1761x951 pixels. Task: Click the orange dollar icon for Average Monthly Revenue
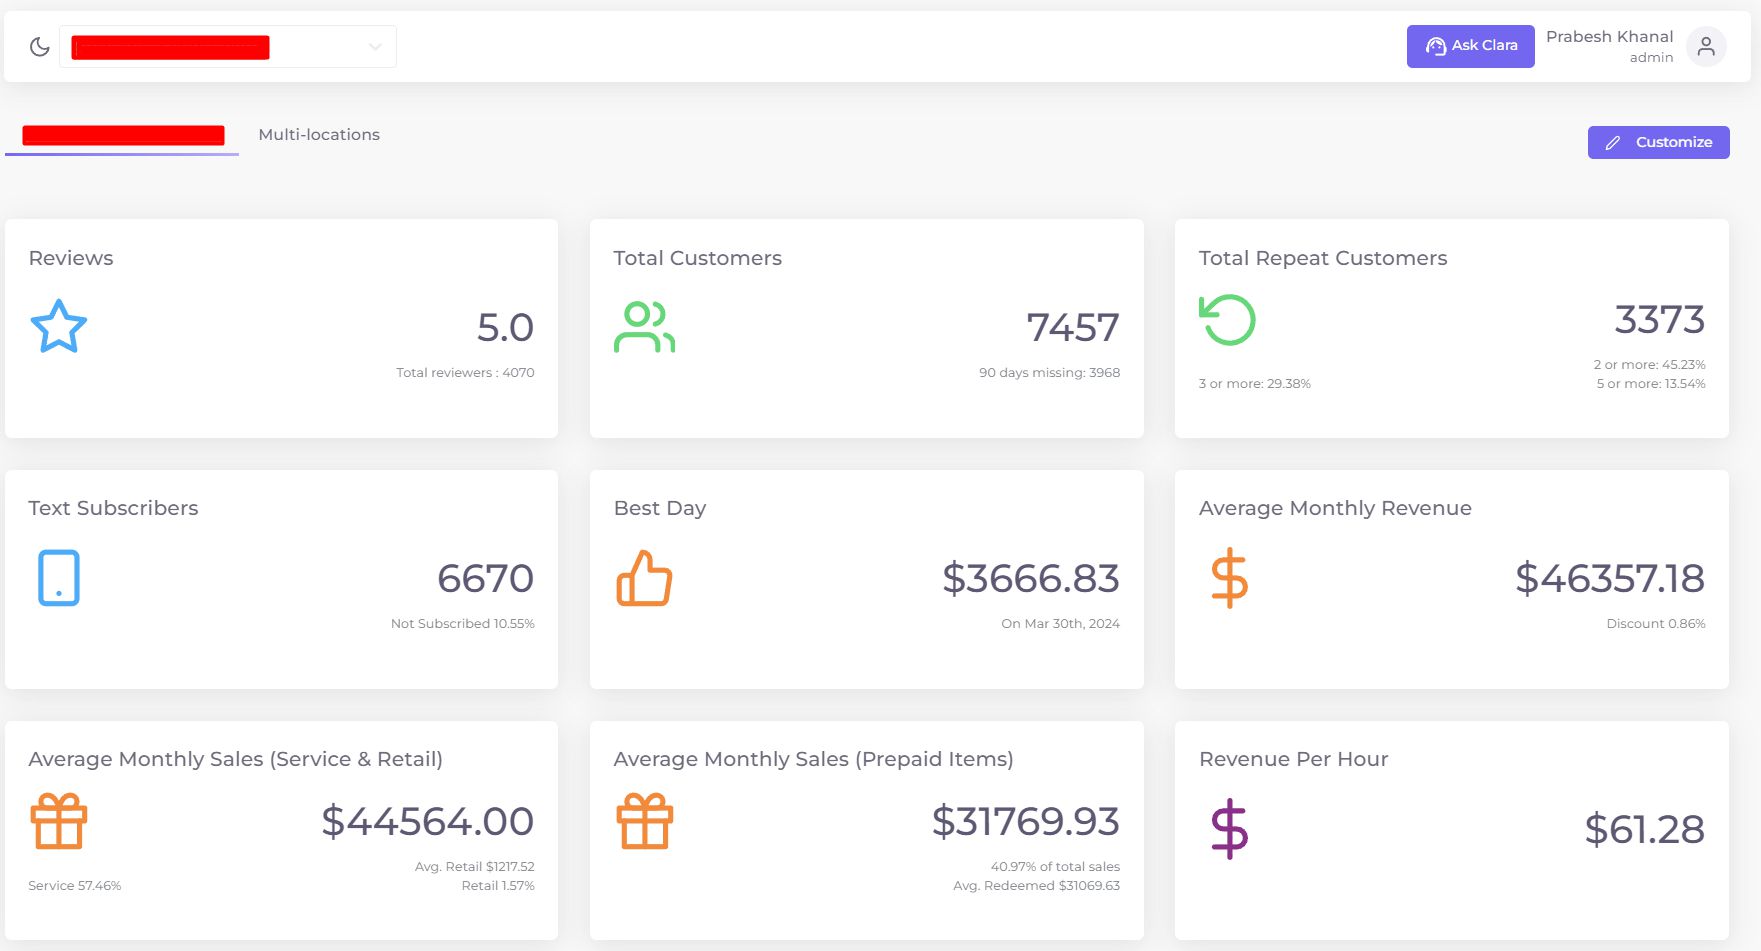point(1227,577)
